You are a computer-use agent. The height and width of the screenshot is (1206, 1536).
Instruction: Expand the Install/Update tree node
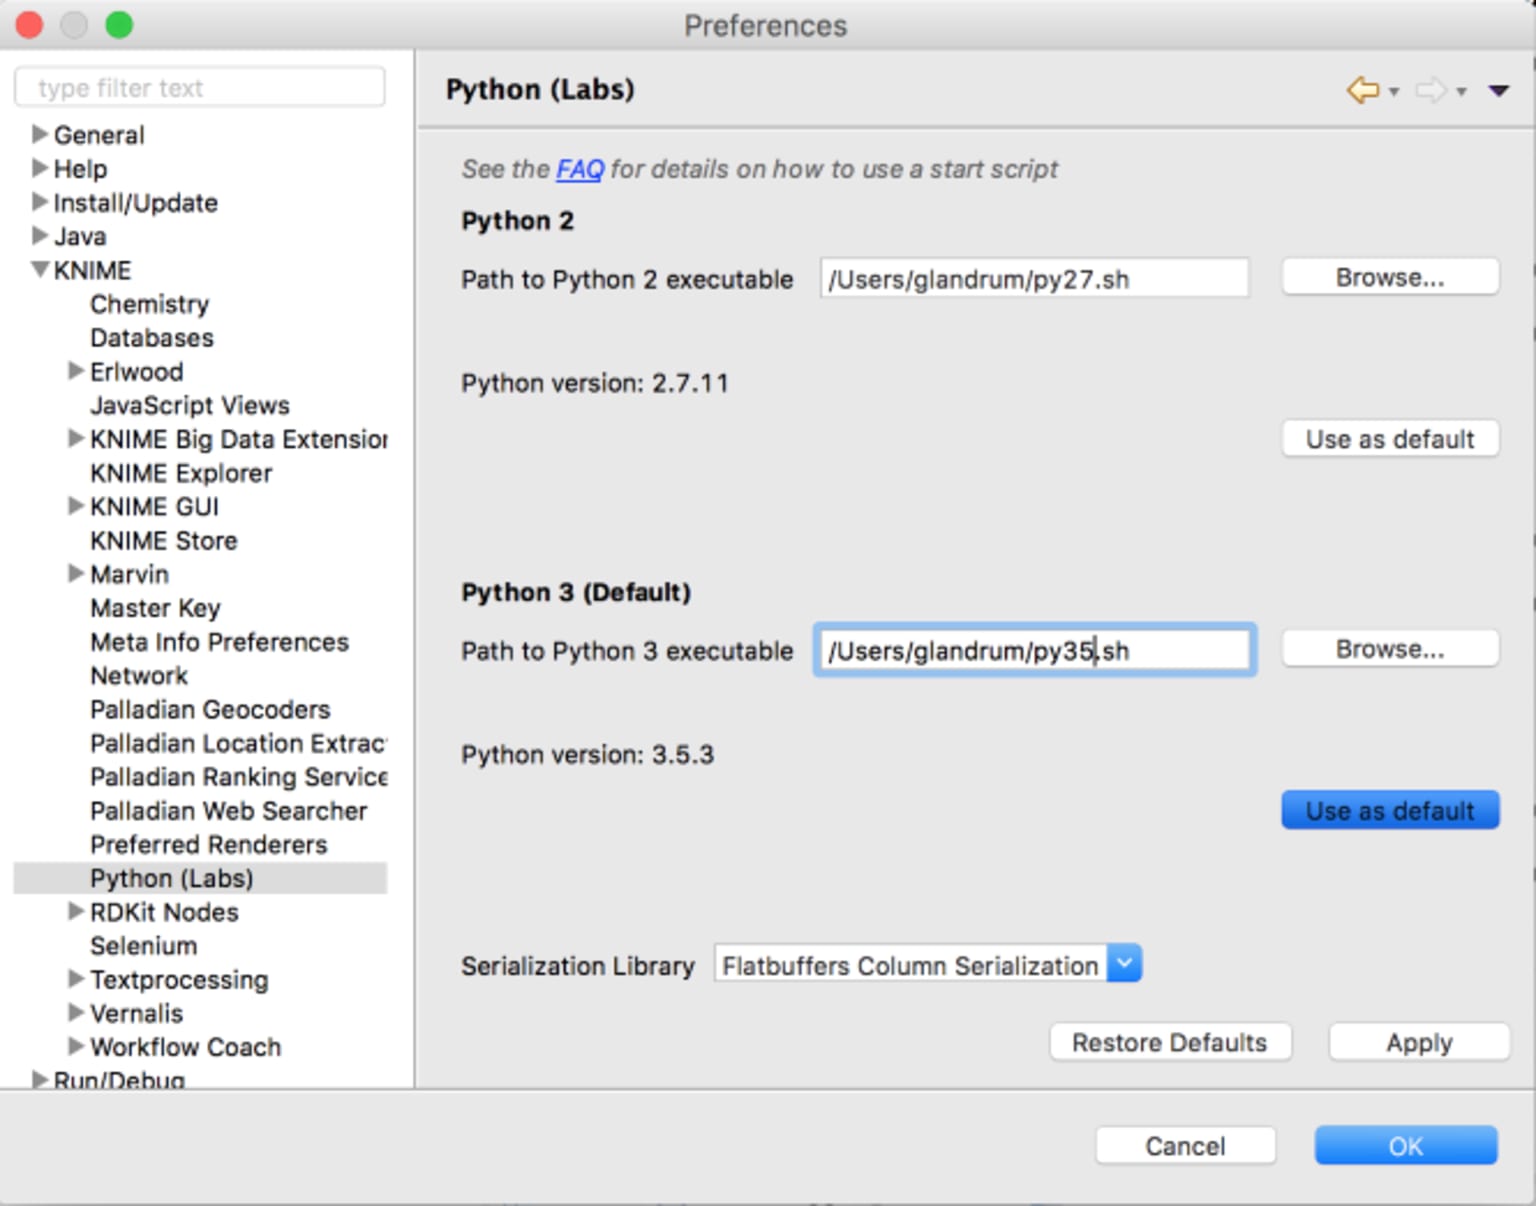tap(40, 201)
